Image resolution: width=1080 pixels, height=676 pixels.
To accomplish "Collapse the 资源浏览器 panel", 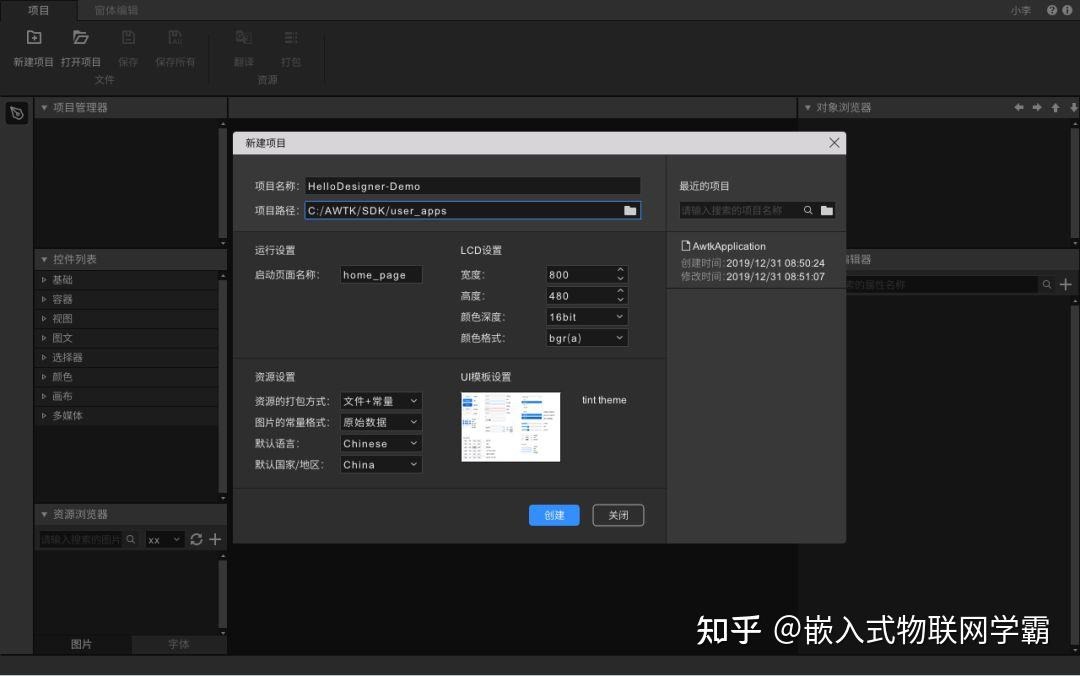I will (44, 514).
